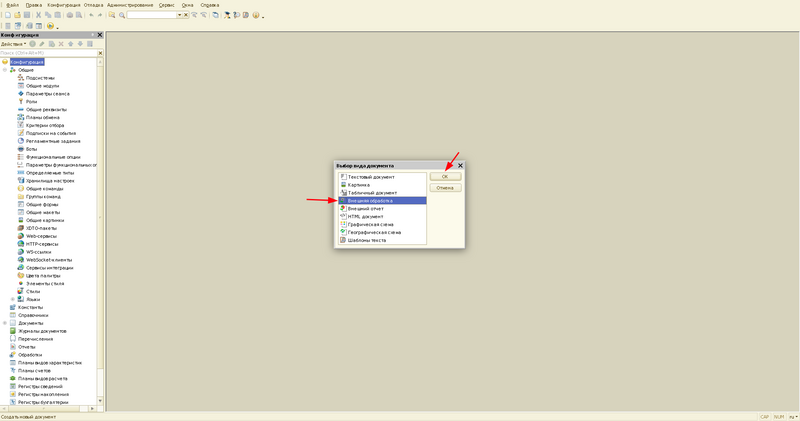Screen dimensions: 800x421
Task: Click into the Поиск field in Configuration panel
Action: click(48, 53)
